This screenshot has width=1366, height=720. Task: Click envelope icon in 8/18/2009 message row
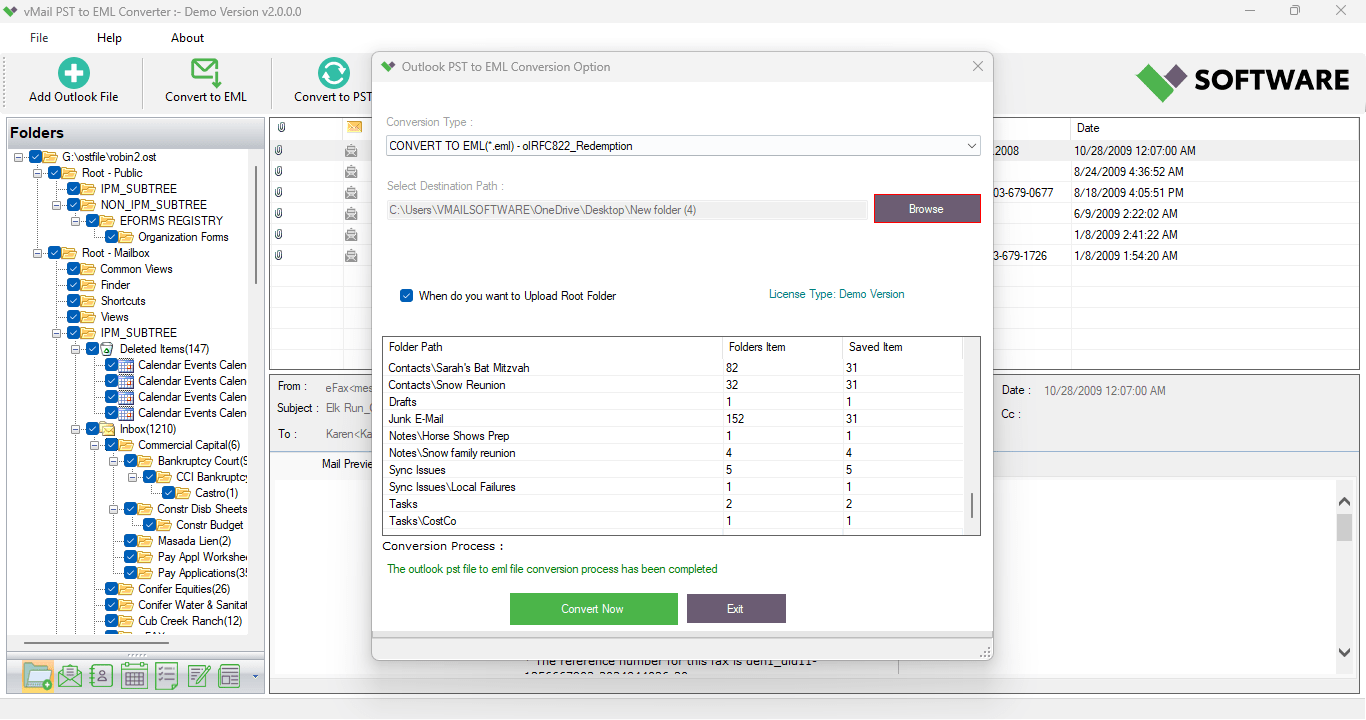pos(352,193)
